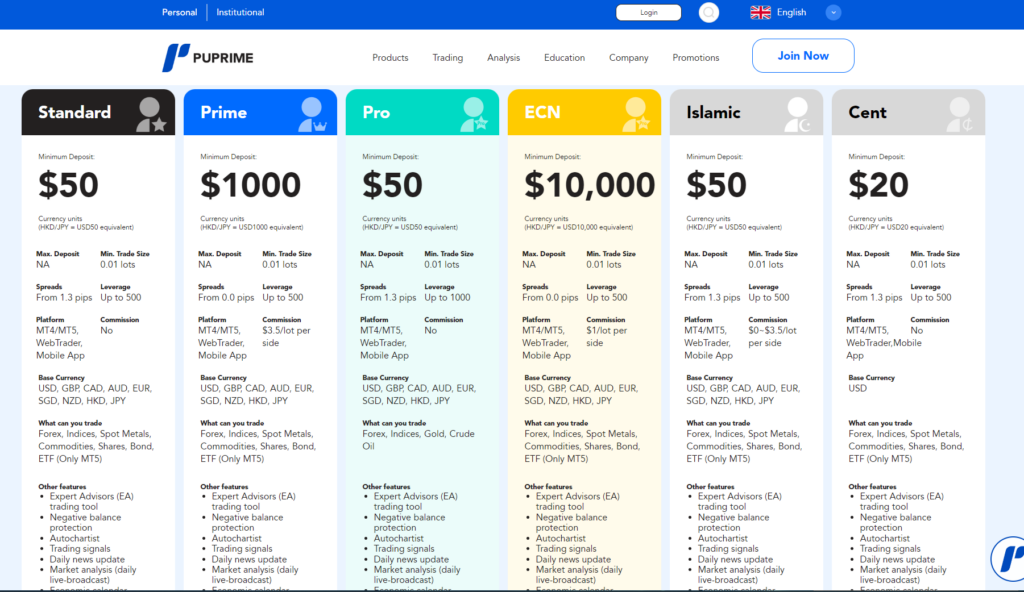Switch to the Institutional tab
1024x592 pixels.
240,12
